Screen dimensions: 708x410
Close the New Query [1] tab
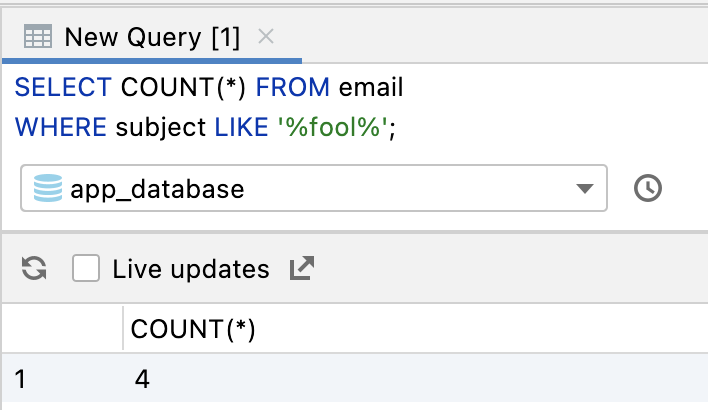[265, 37]
